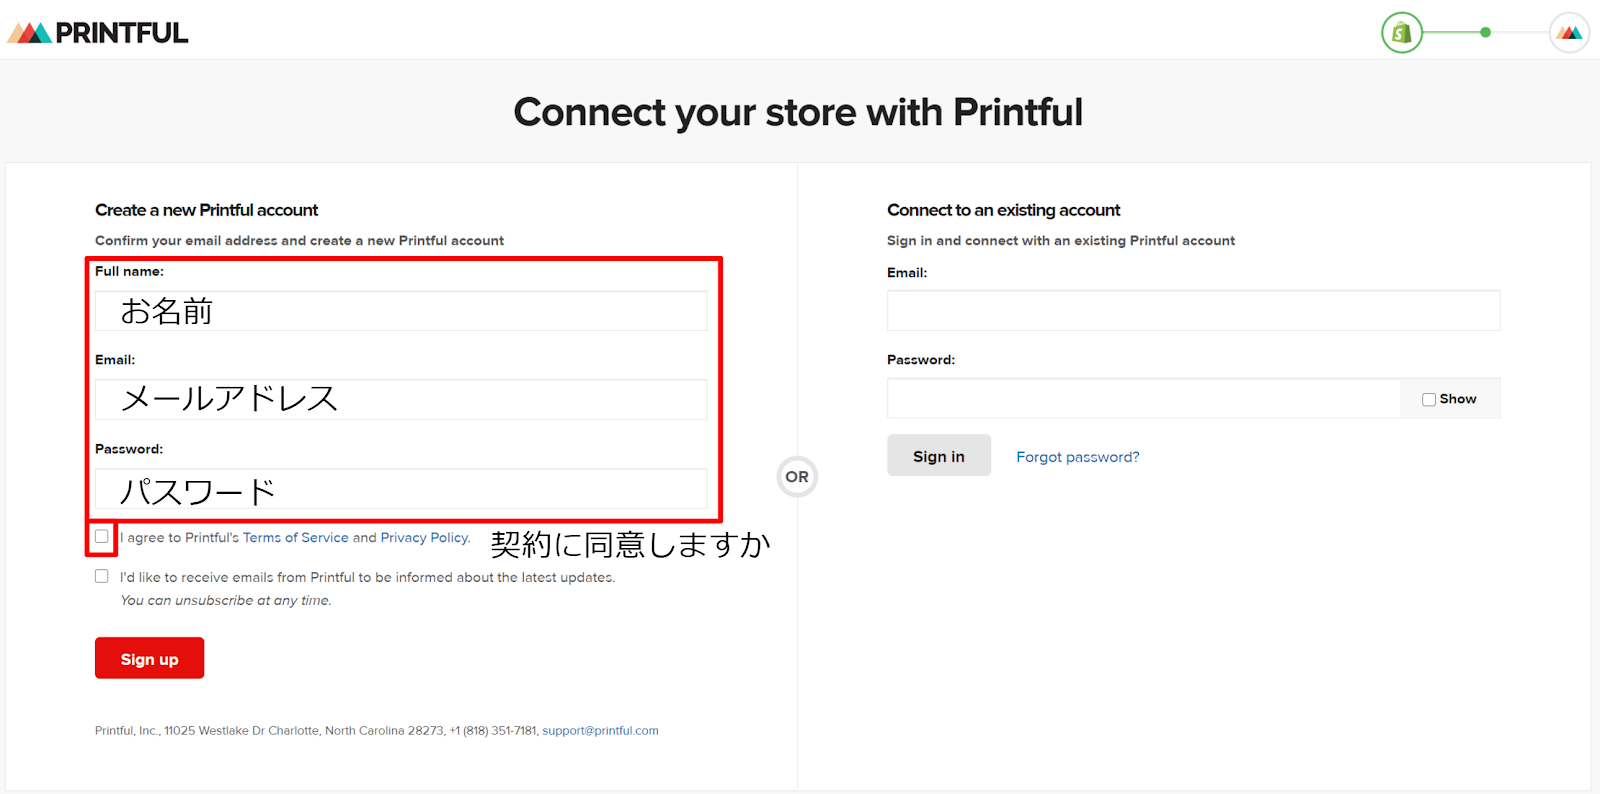Click the new account Password field
The image size is (1600, 794).
pyautogui.click(x=401, y=489)
